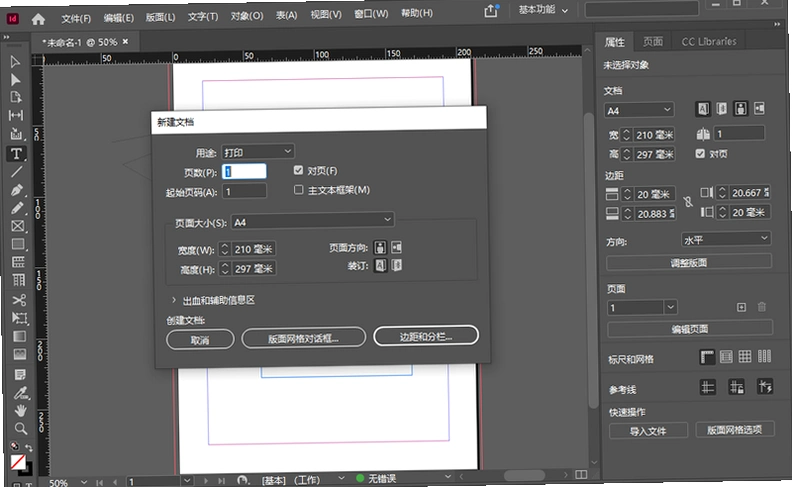Select the Gradient Swatch tool
The image size is (792, 487).
point(20,336)
